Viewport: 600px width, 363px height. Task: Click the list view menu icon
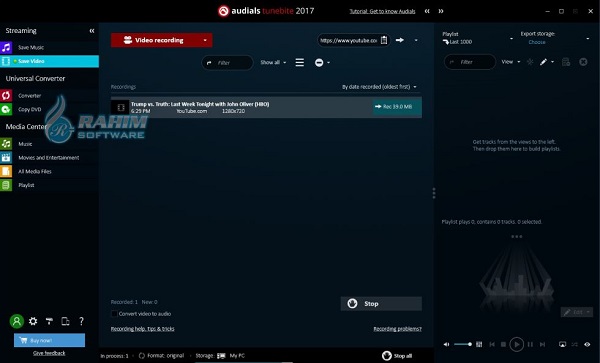(x=300, y=62)
